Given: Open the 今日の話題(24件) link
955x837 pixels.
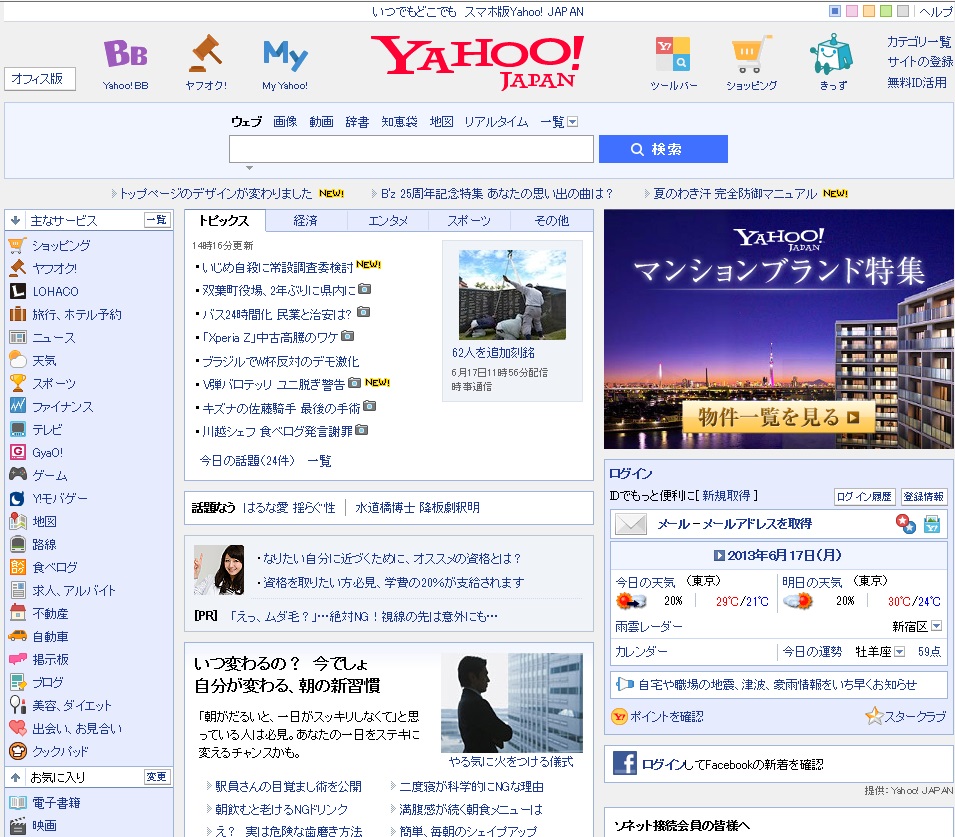Looking at the screenshot, I should point(247,461).
